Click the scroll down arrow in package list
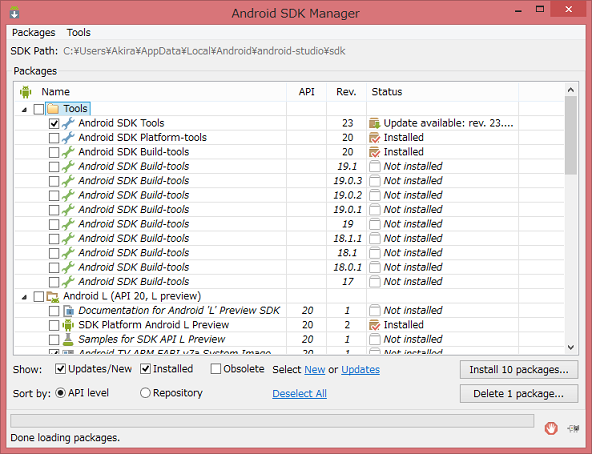 pos(571,347)
